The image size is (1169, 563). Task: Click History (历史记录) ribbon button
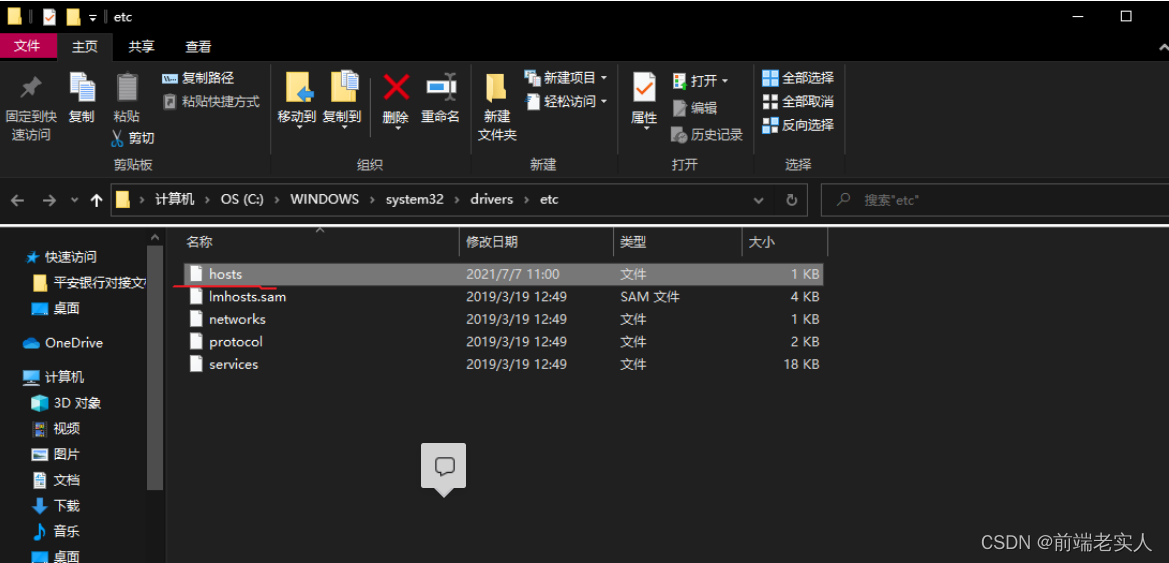[708, 134]
